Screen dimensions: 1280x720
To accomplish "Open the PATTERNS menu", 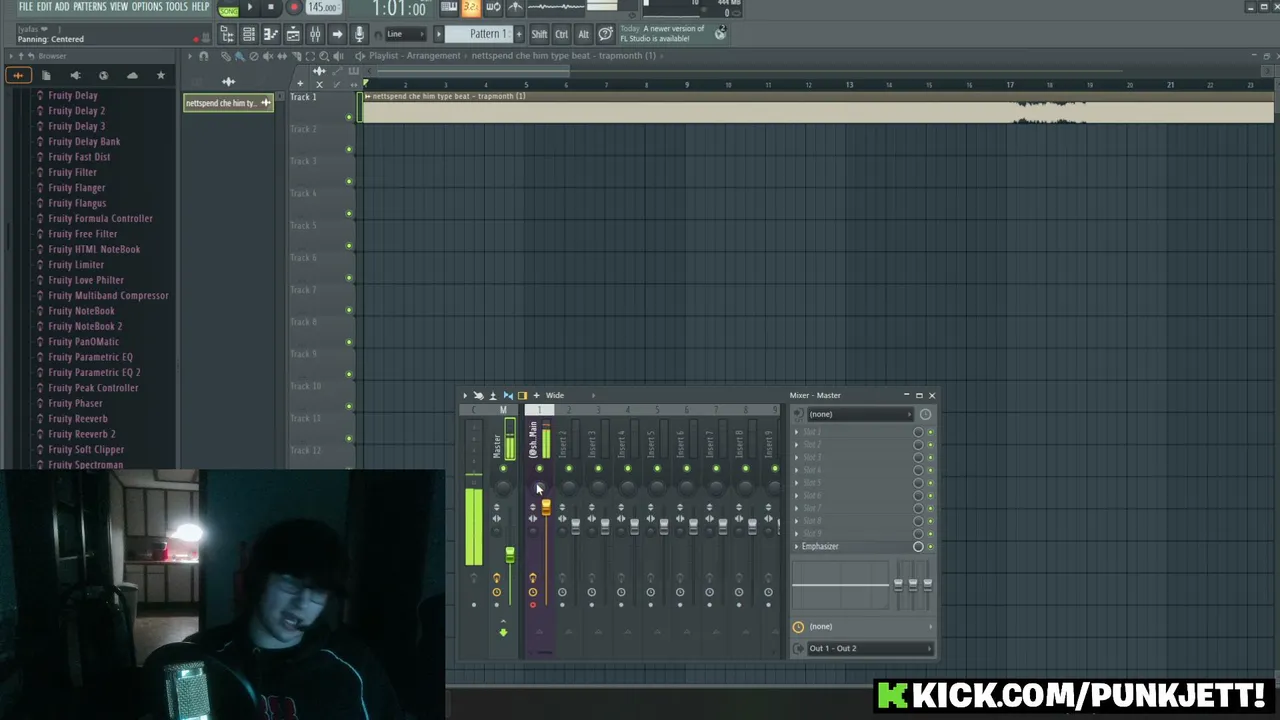I will (x=90, y=7).
